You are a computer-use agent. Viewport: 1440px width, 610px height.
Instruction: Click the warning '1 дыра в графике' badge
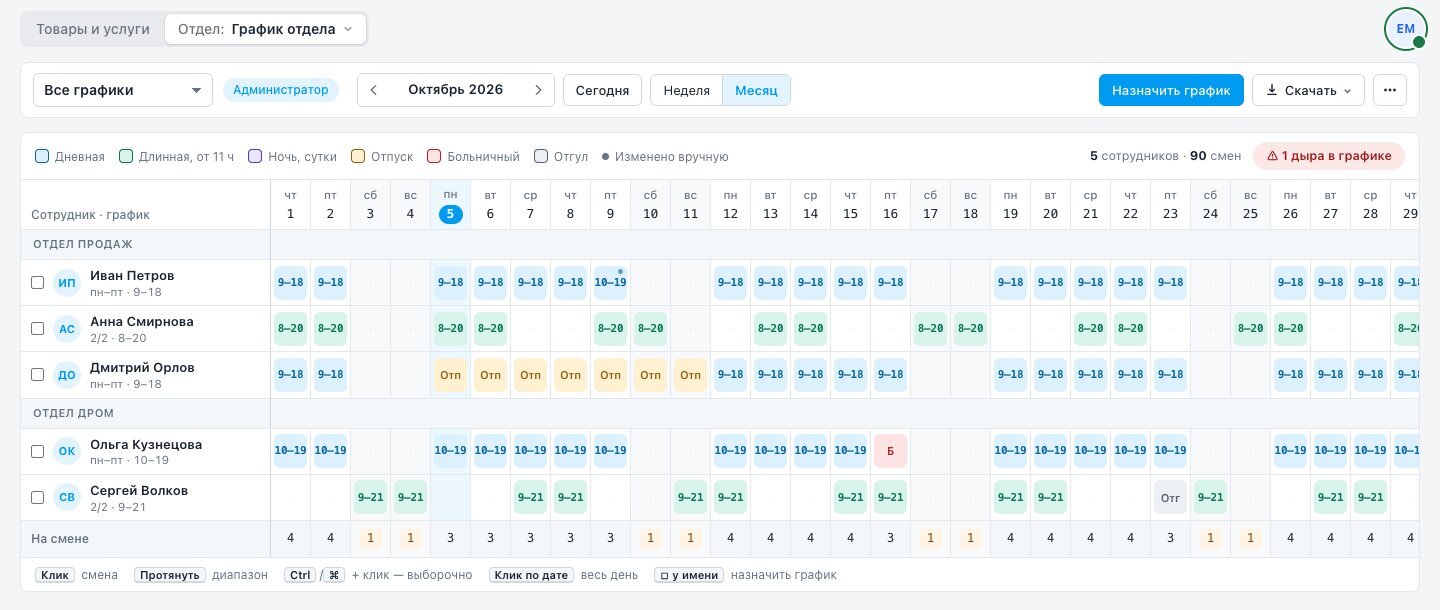[1329, 156]
